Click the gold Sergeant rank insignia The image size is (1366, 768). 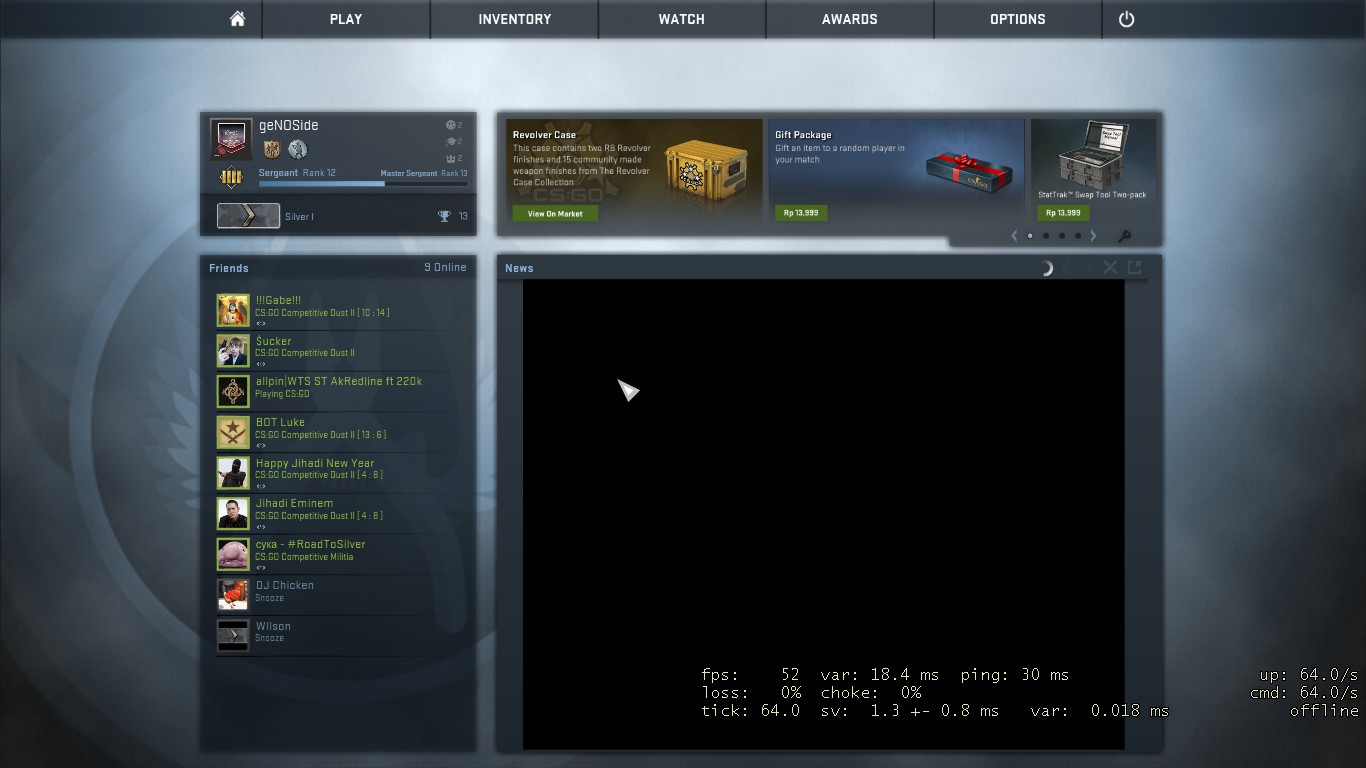231,178
